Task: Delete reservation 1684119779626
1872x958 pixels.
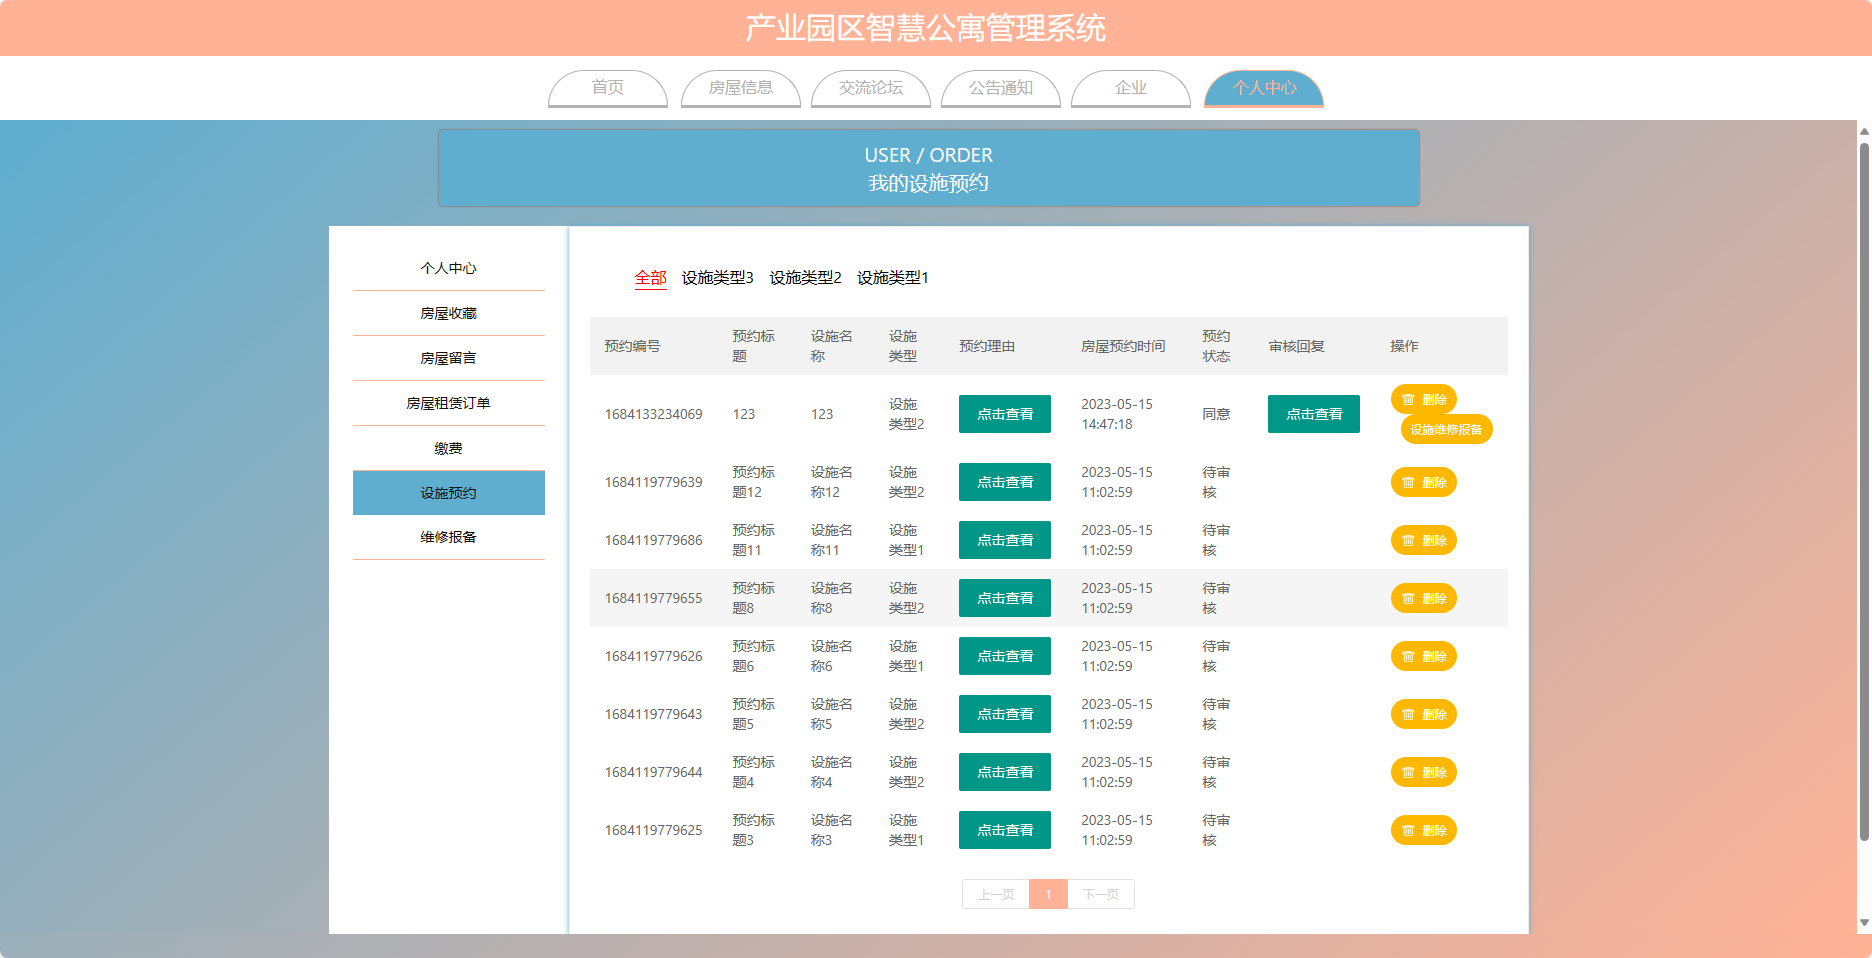Action: point(1424,656)
